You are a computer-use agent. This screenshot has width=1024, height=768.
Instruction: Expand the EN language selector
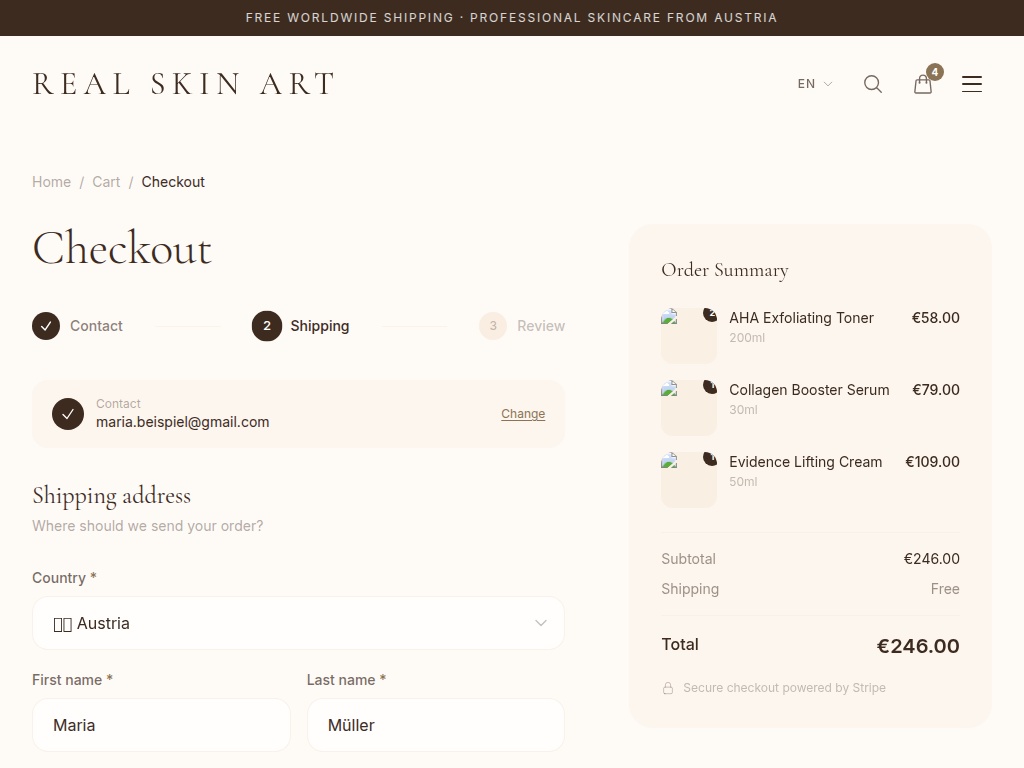(x=814, y=84)
